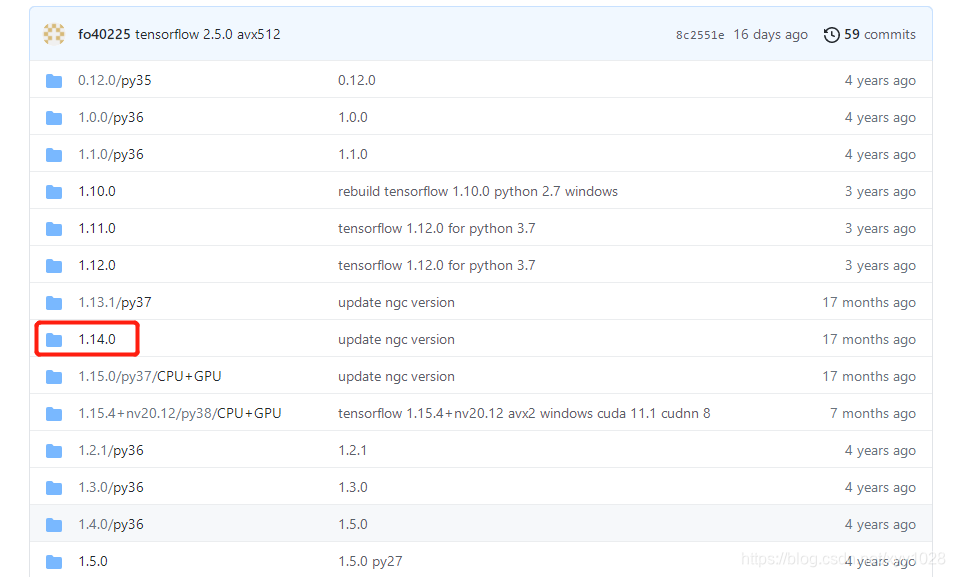Click '17 months ago' on 1.13.1/py37 row
The image size is (955, 577).
869,303
